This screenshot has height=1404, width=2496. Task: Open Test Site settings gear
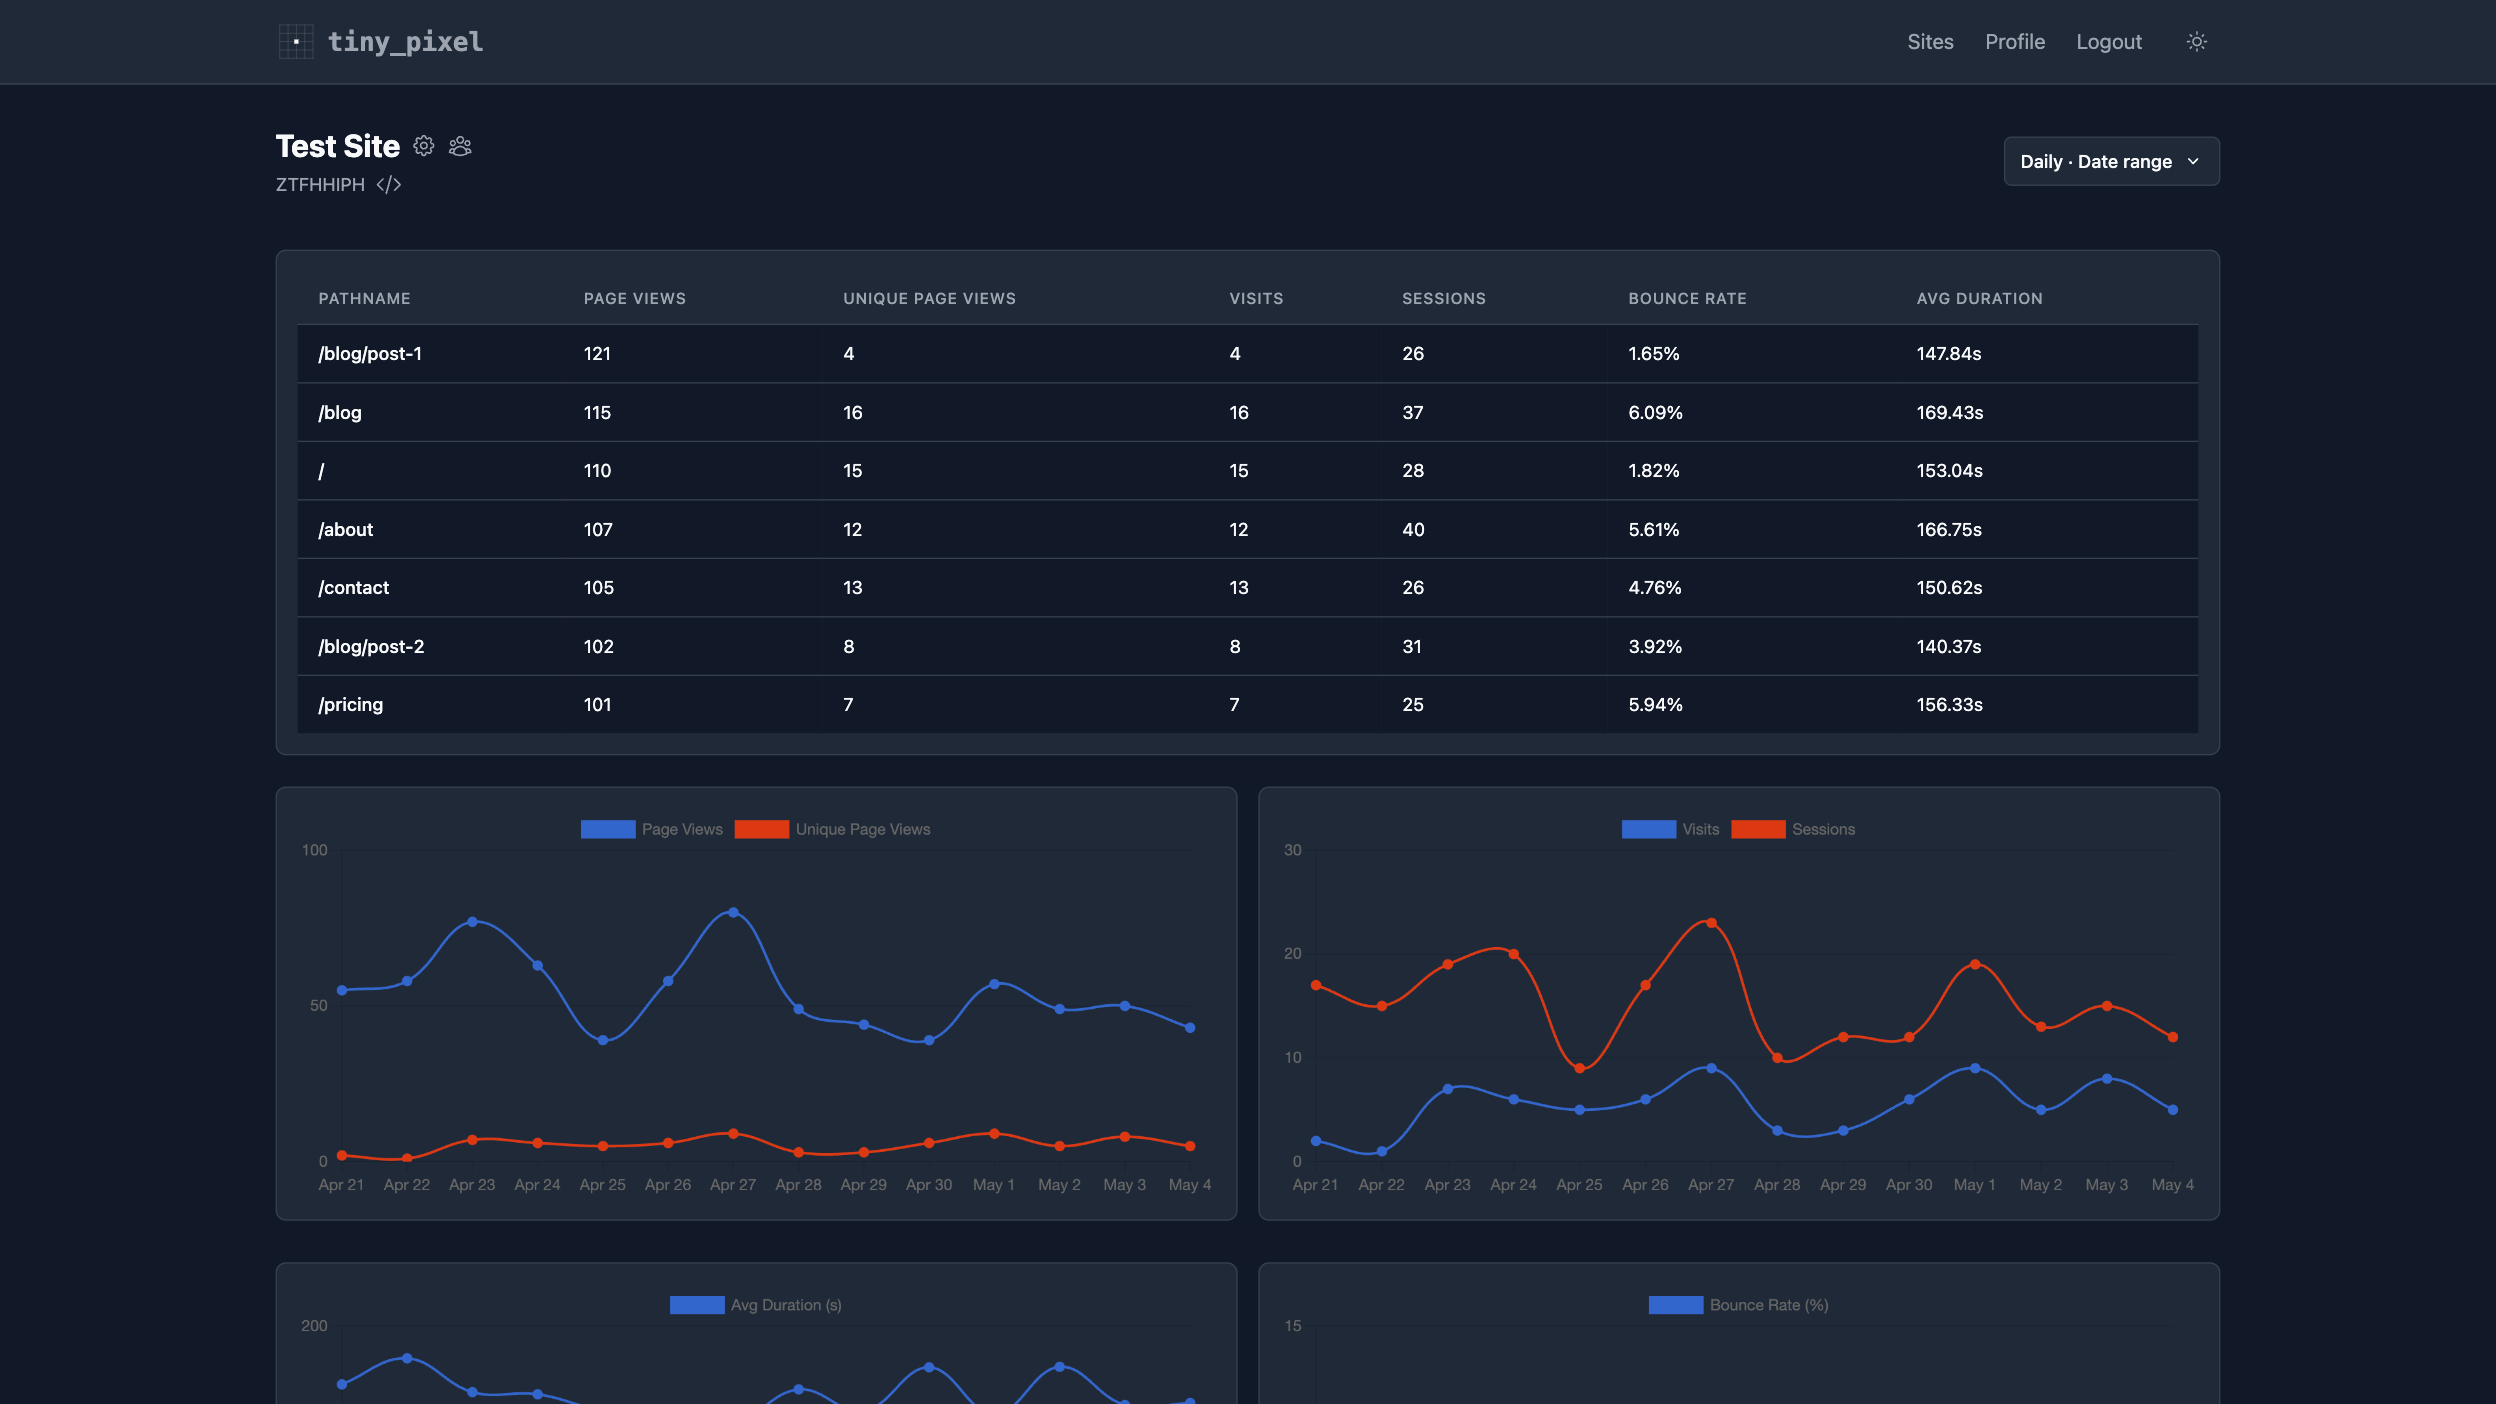click(x=424, y=146)
